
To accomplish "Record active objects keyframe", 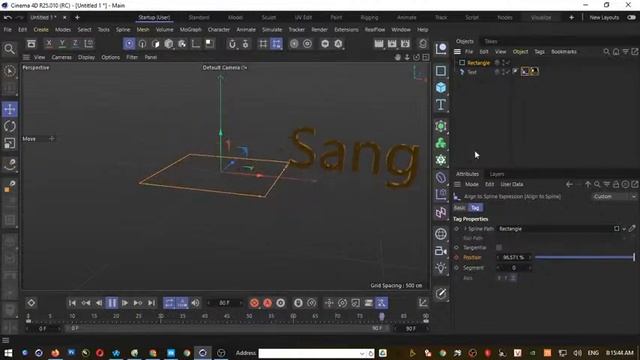I will click(x=254, y=303).
